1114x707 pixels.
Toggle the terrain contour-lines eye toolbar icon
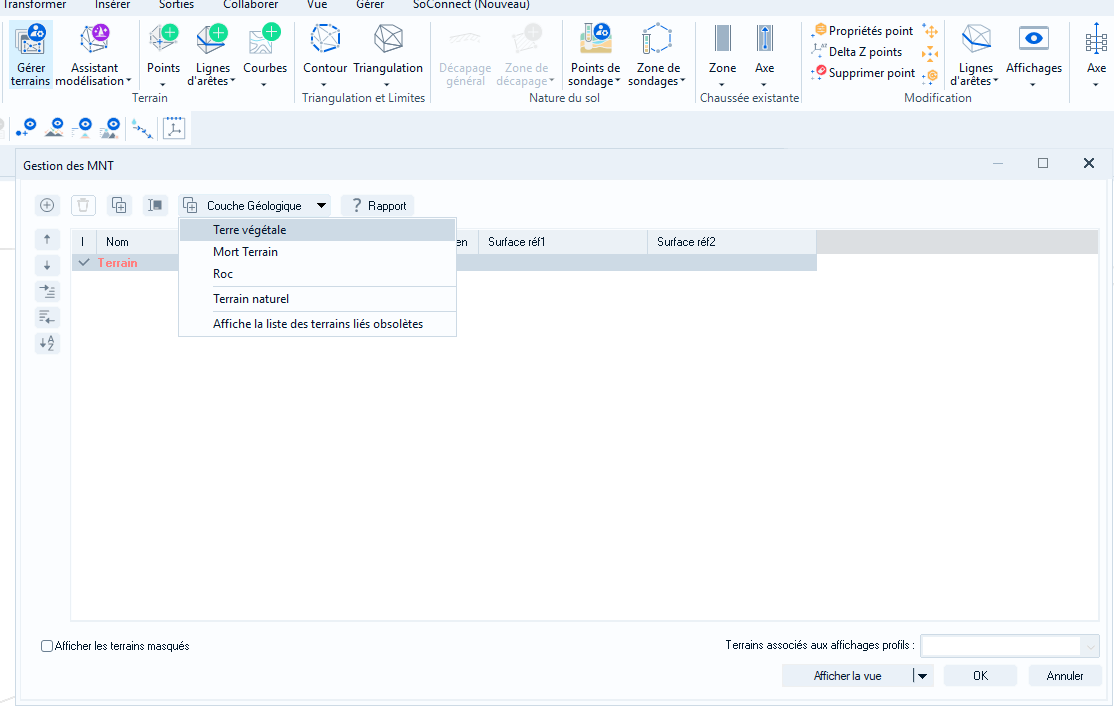pos(55,128)
